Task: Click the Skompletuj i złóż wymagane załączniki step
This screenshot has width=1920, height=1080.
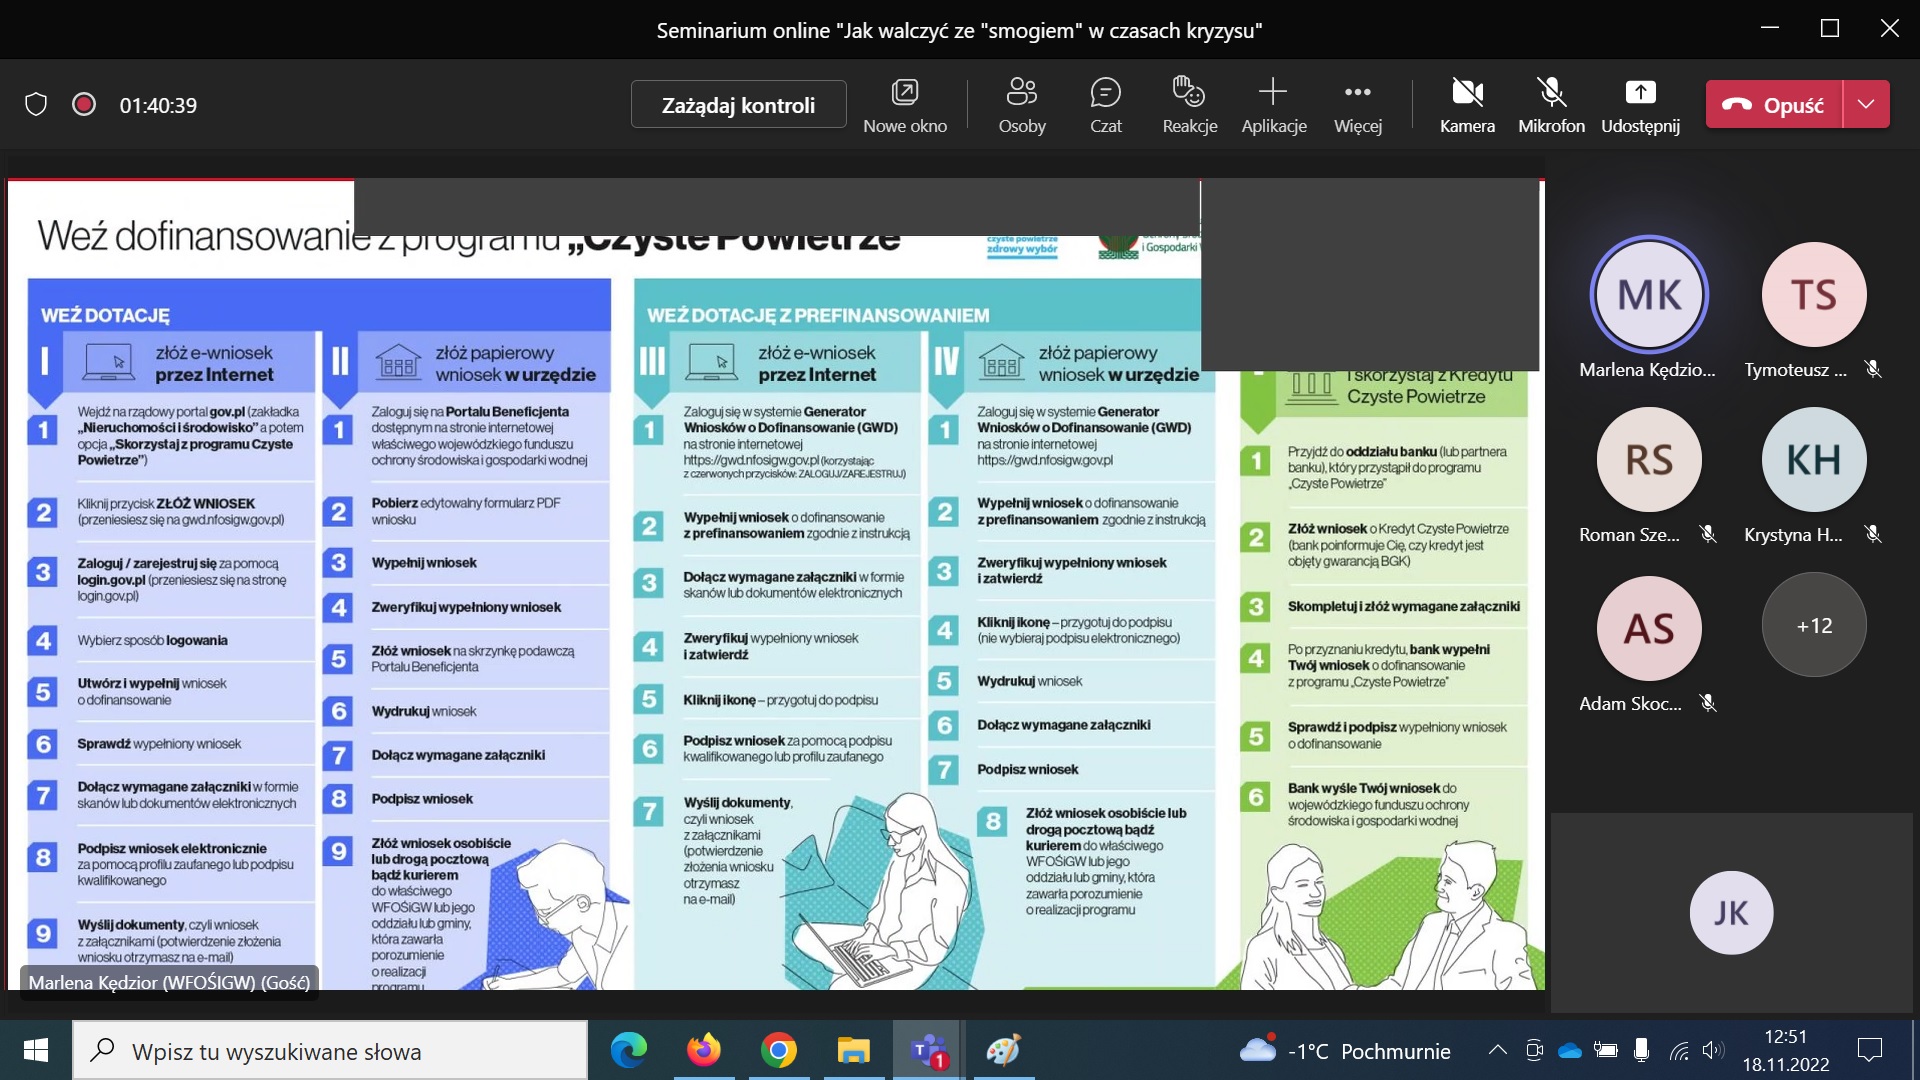Action: [1403, 606]
